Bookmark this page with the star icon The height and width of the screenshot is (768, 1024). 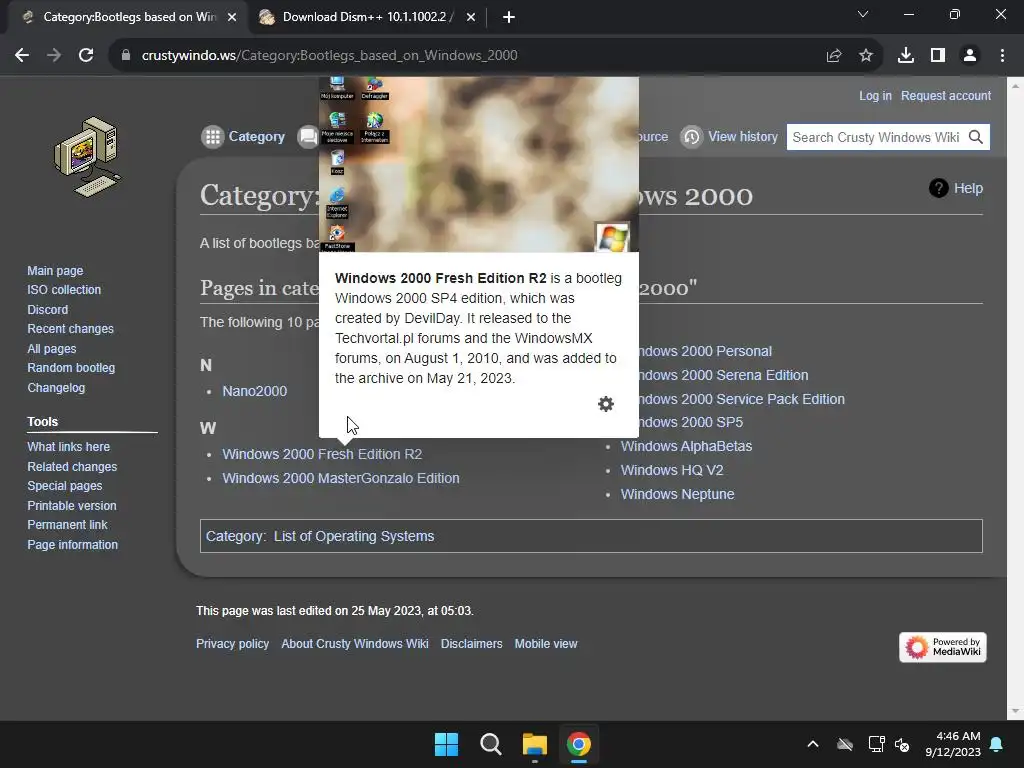point(866,56)
